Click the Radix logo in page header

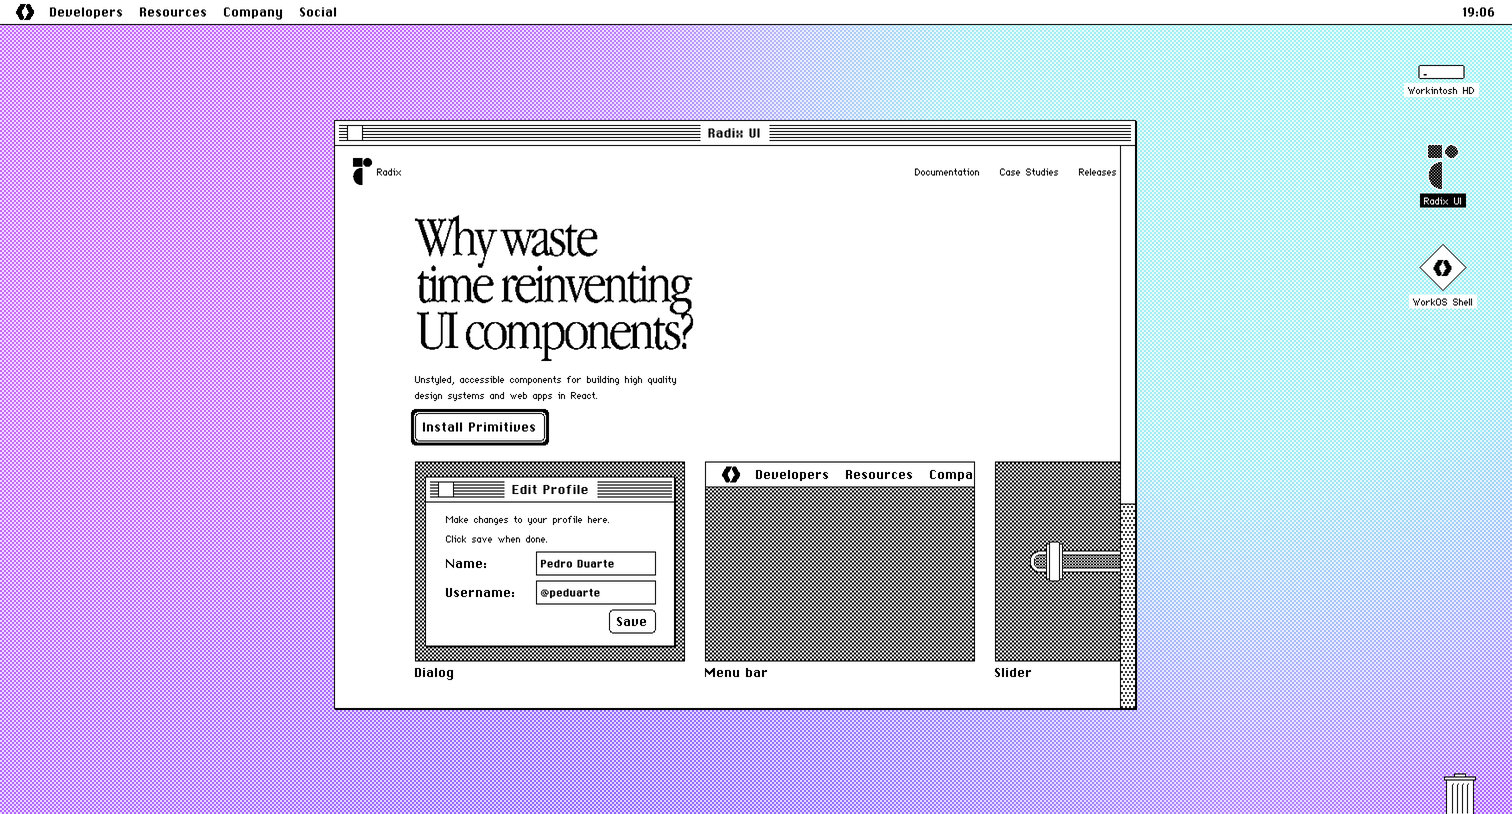coord(362,171)
